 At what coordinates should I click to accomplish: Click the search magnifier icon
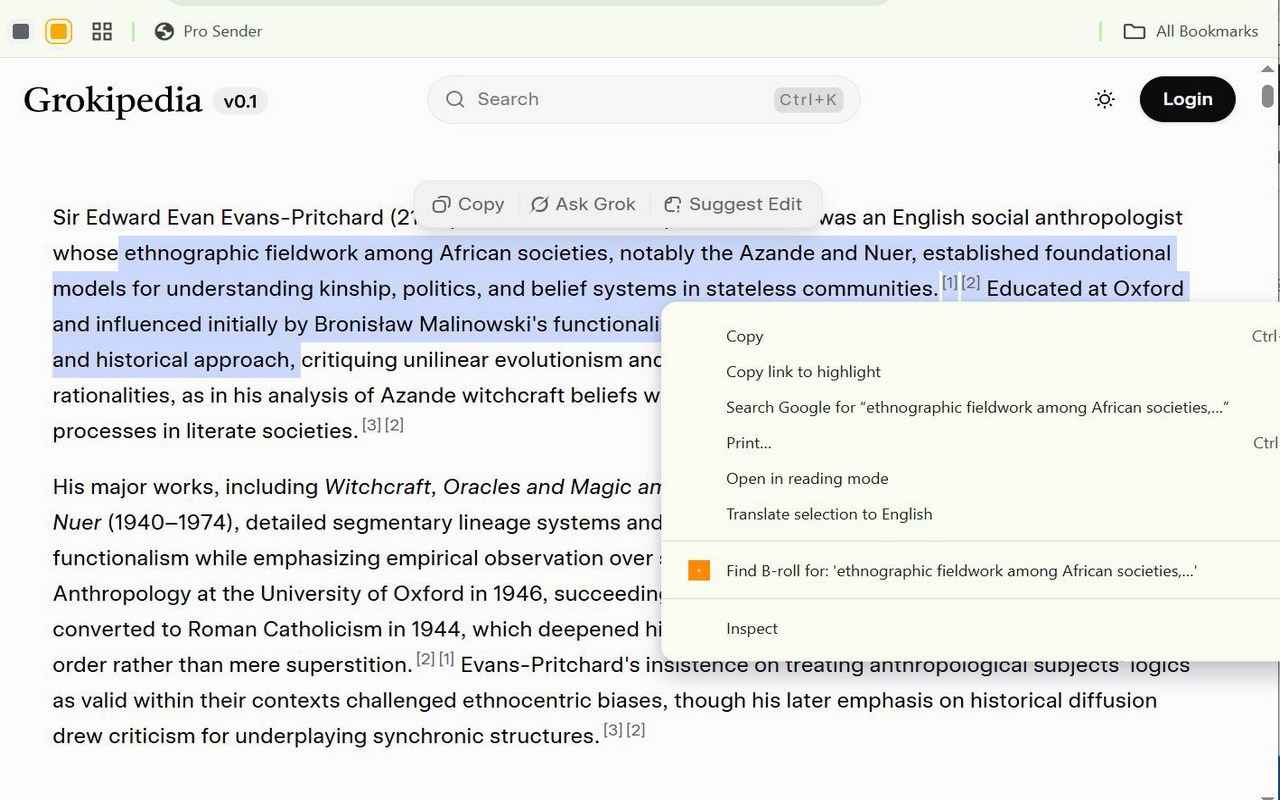pos(455,99)
